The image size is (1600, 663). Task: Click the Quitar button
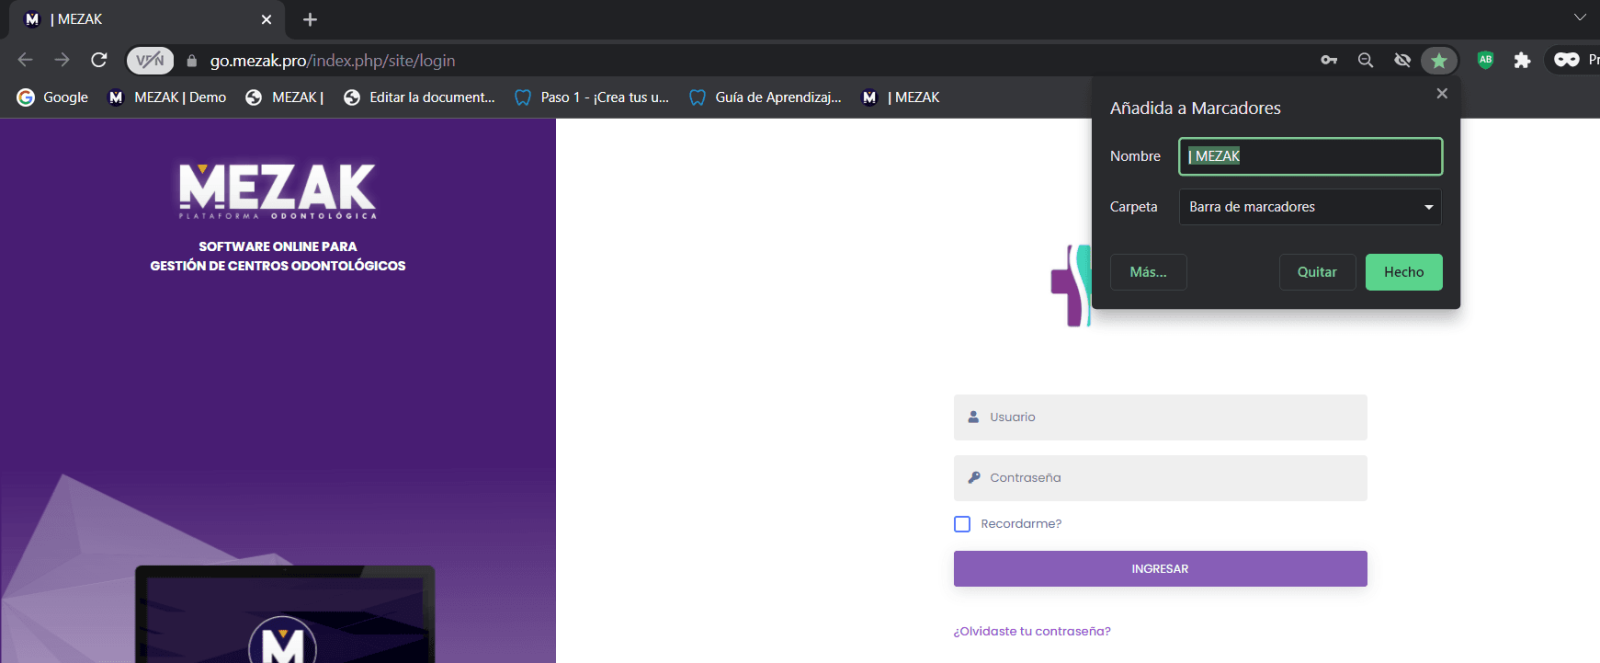pyautogui.click(x=1317, y=272)
